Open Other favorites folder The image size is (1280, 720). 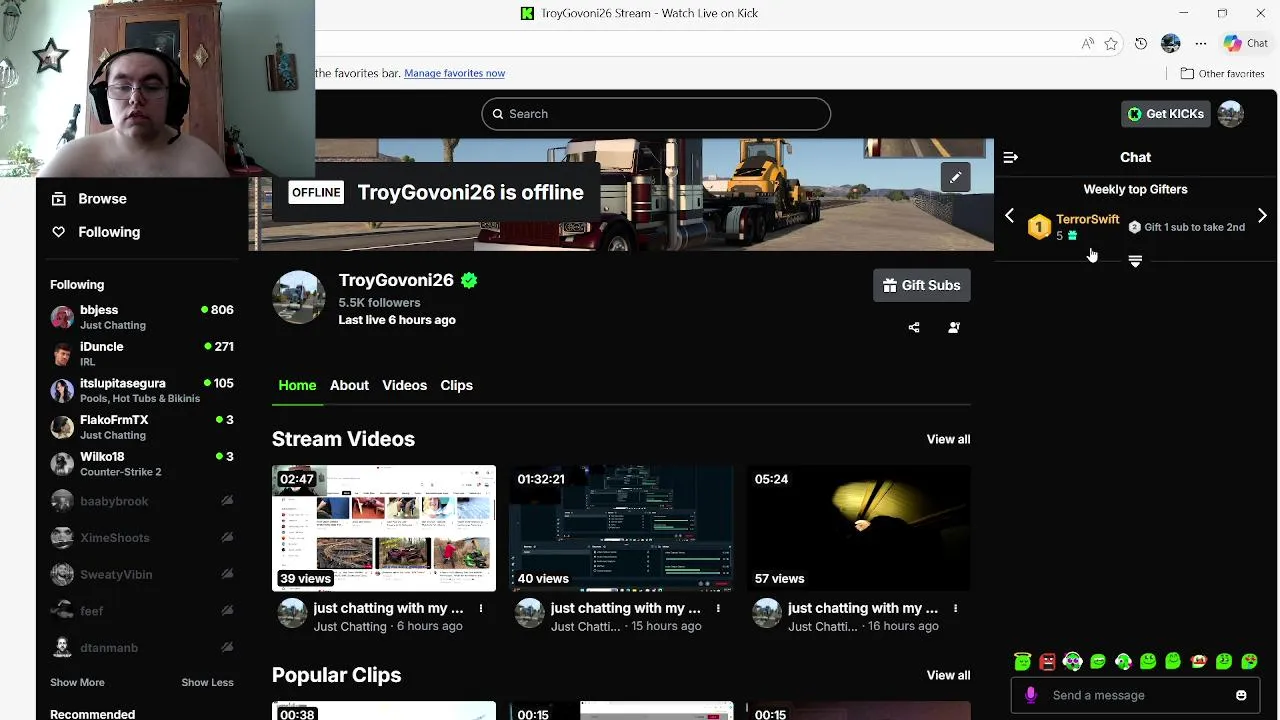pos(1222,73)
